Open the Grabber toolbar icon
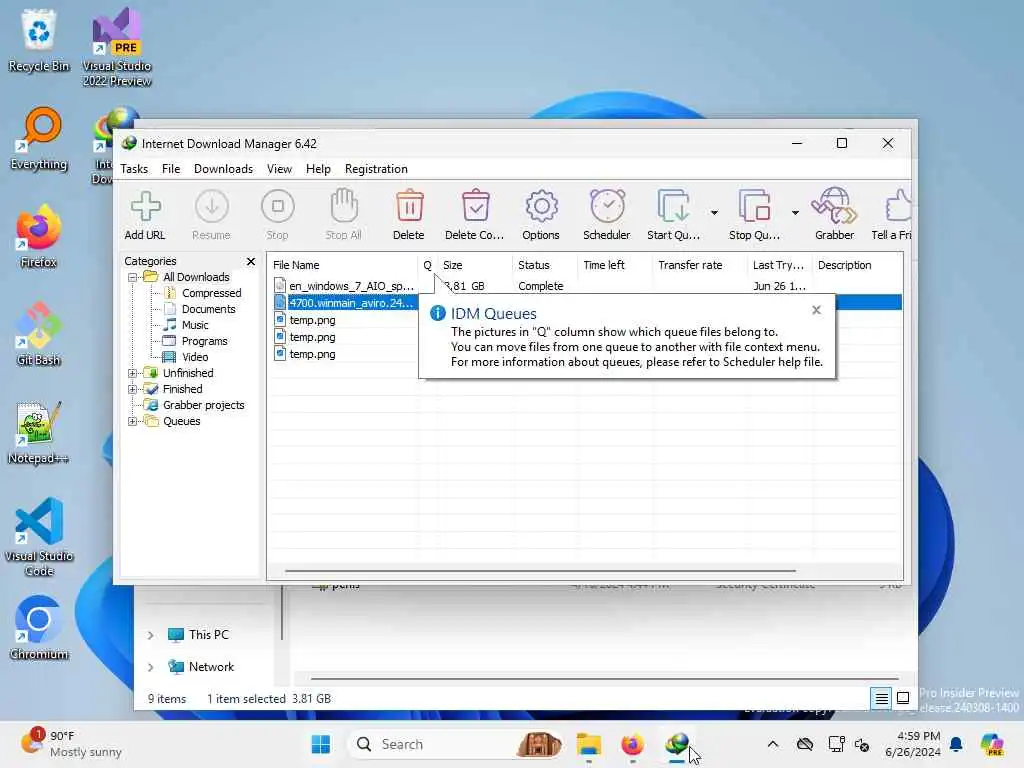1024x768 pixels. click(x=835, y=216)
